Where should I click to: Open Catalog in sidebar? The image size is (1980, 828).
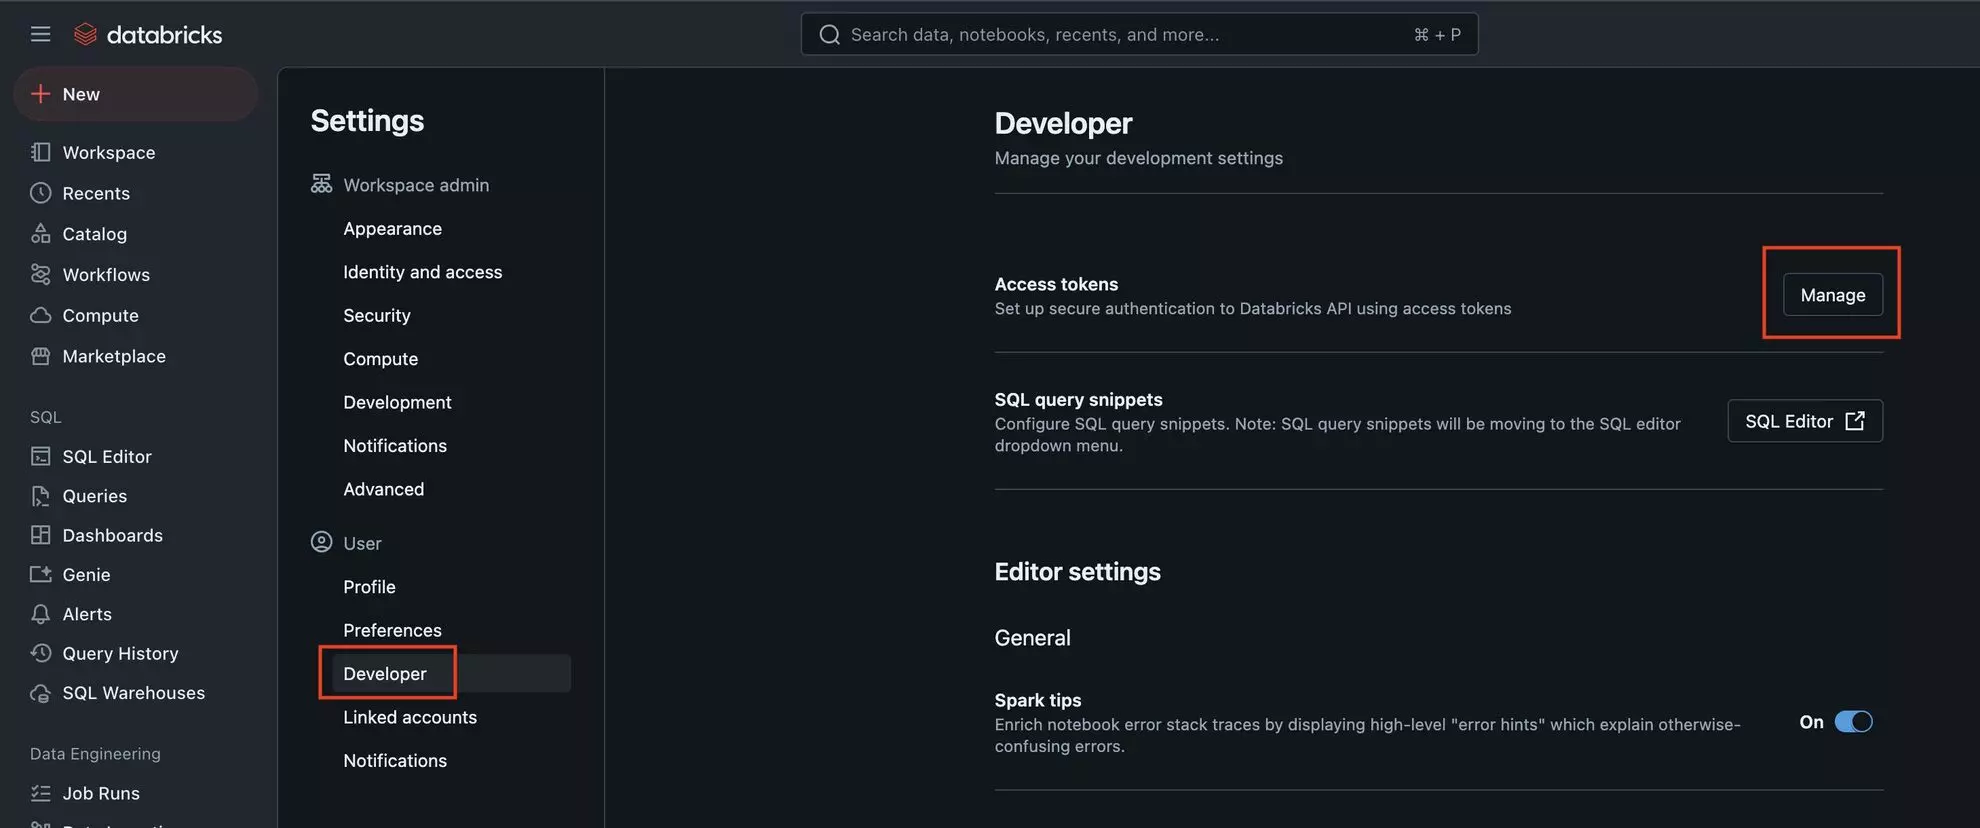pyautogui.click(x=94, y=234)
